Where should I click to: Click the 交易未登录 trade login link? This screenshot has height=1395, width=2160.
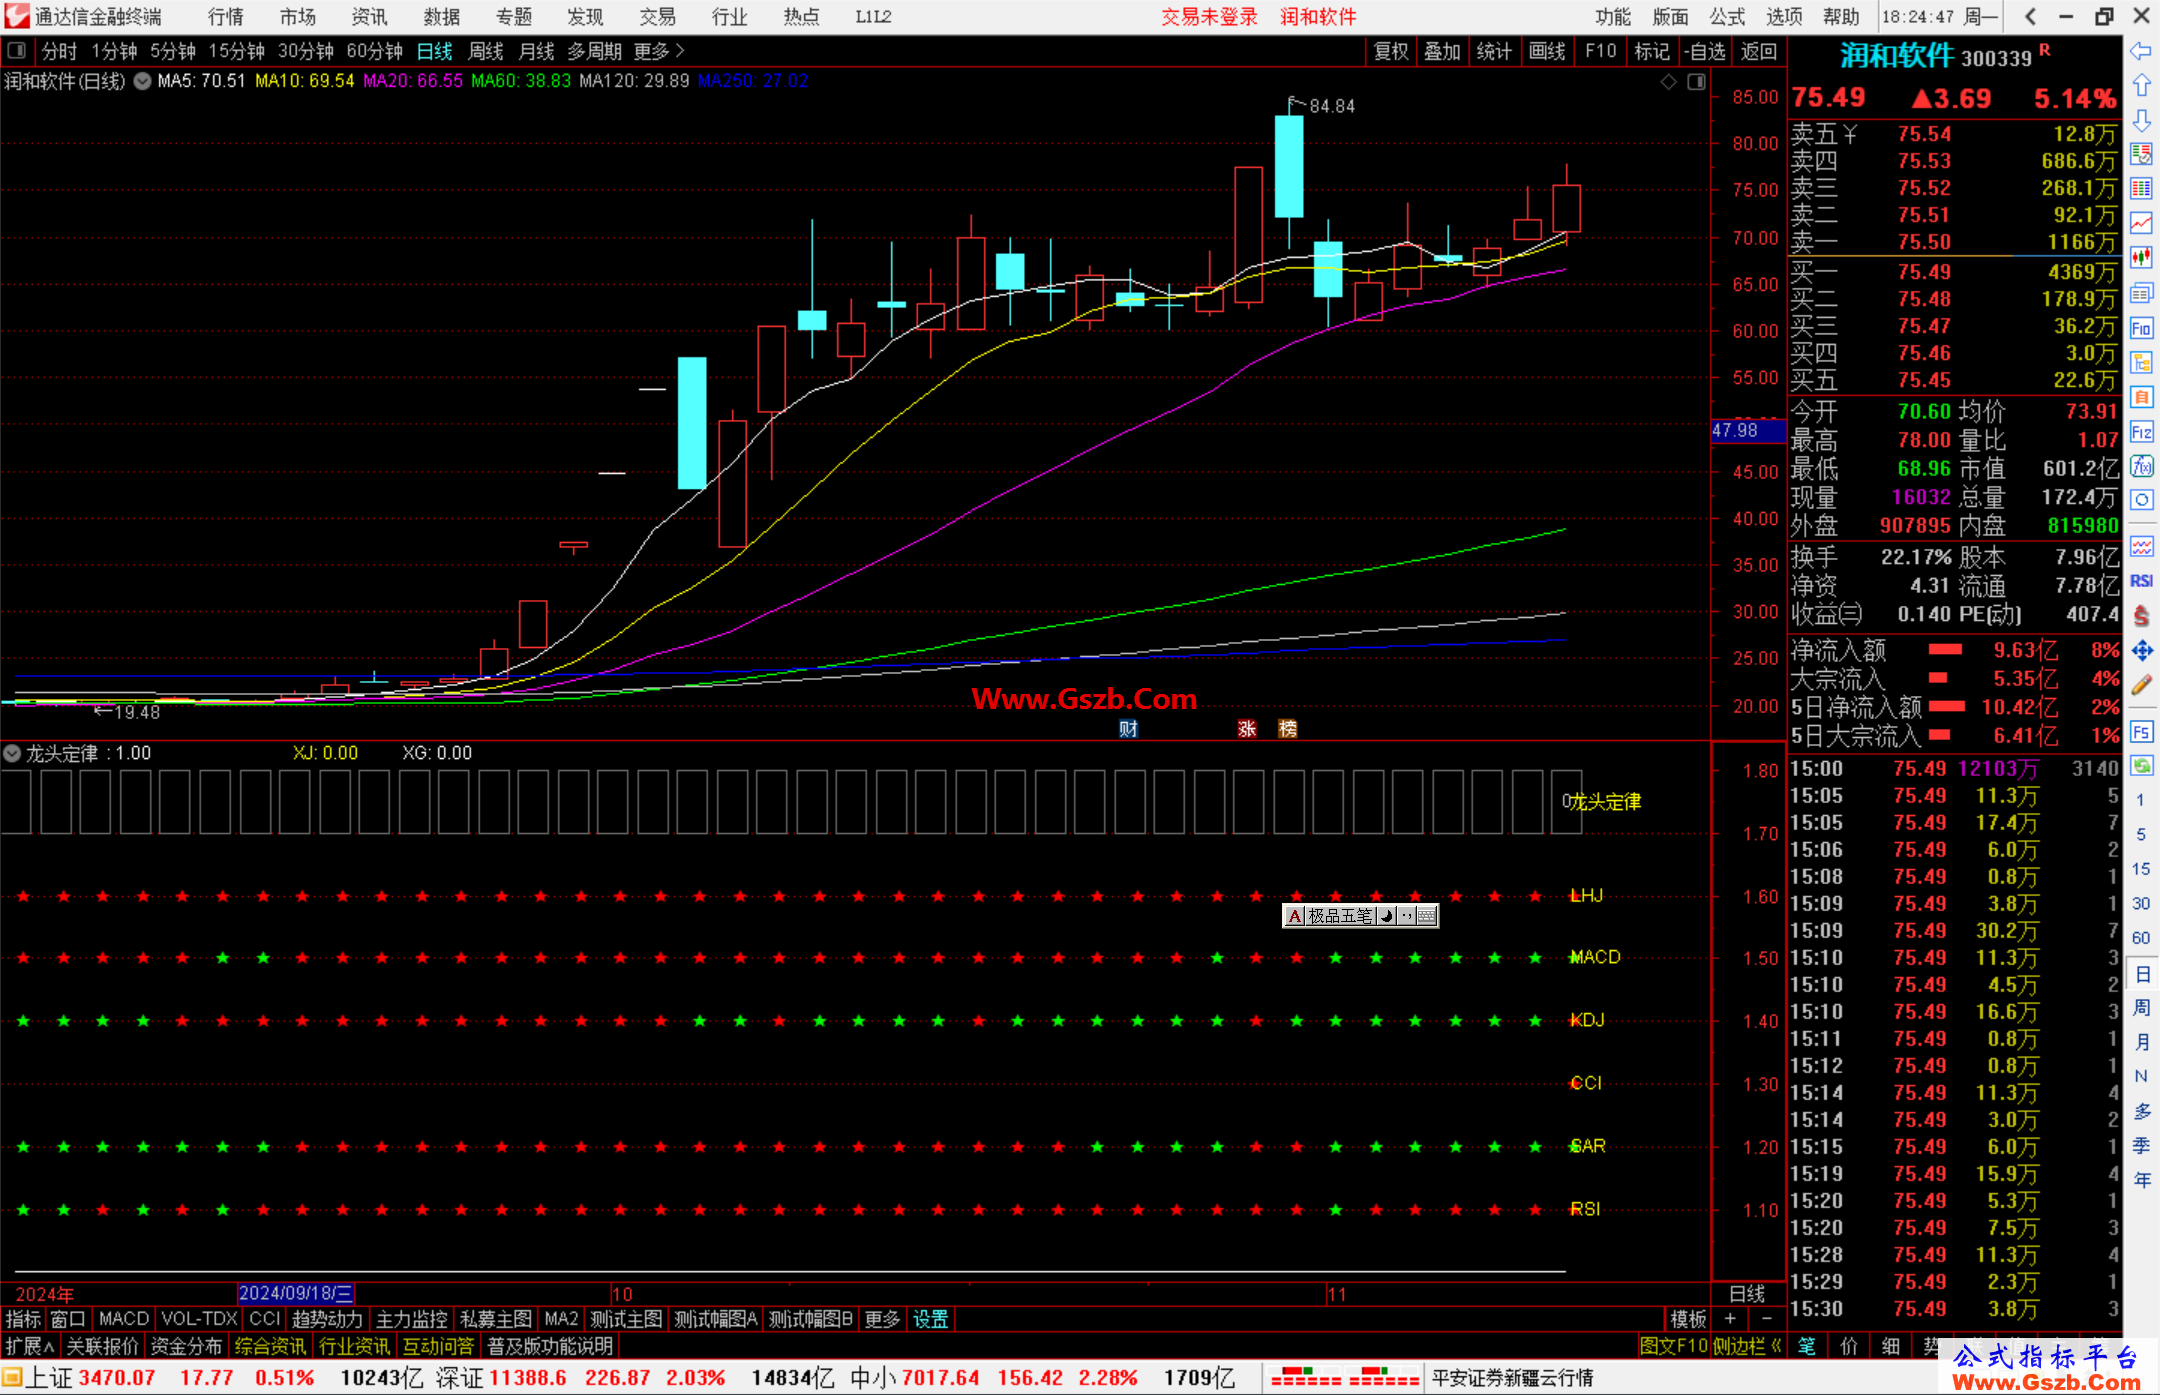[x=1209, y=17]
